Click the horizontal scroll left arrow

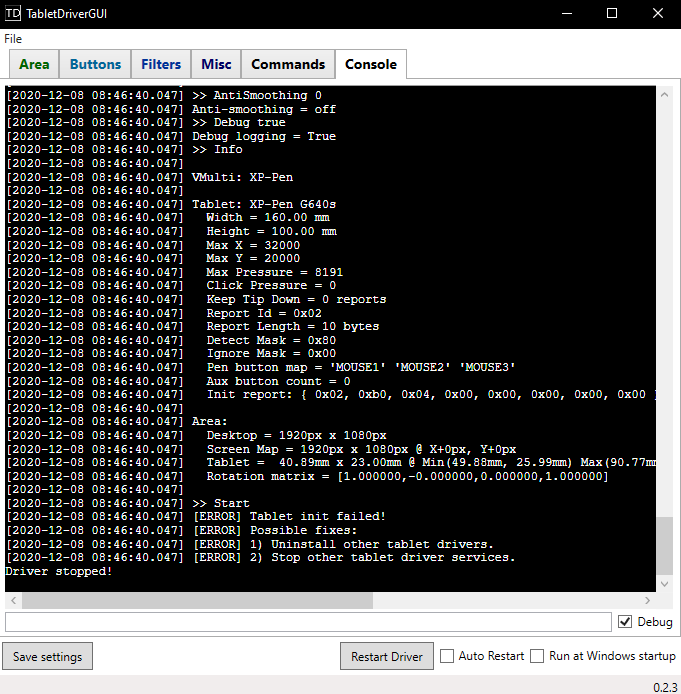14,601
